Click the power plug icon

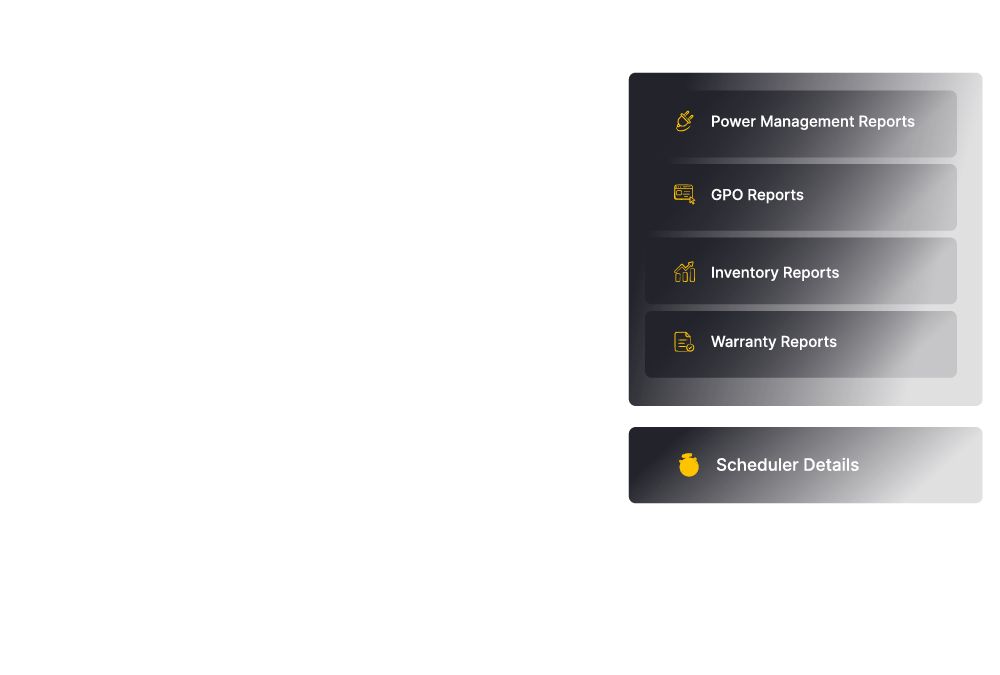(684, 121)
